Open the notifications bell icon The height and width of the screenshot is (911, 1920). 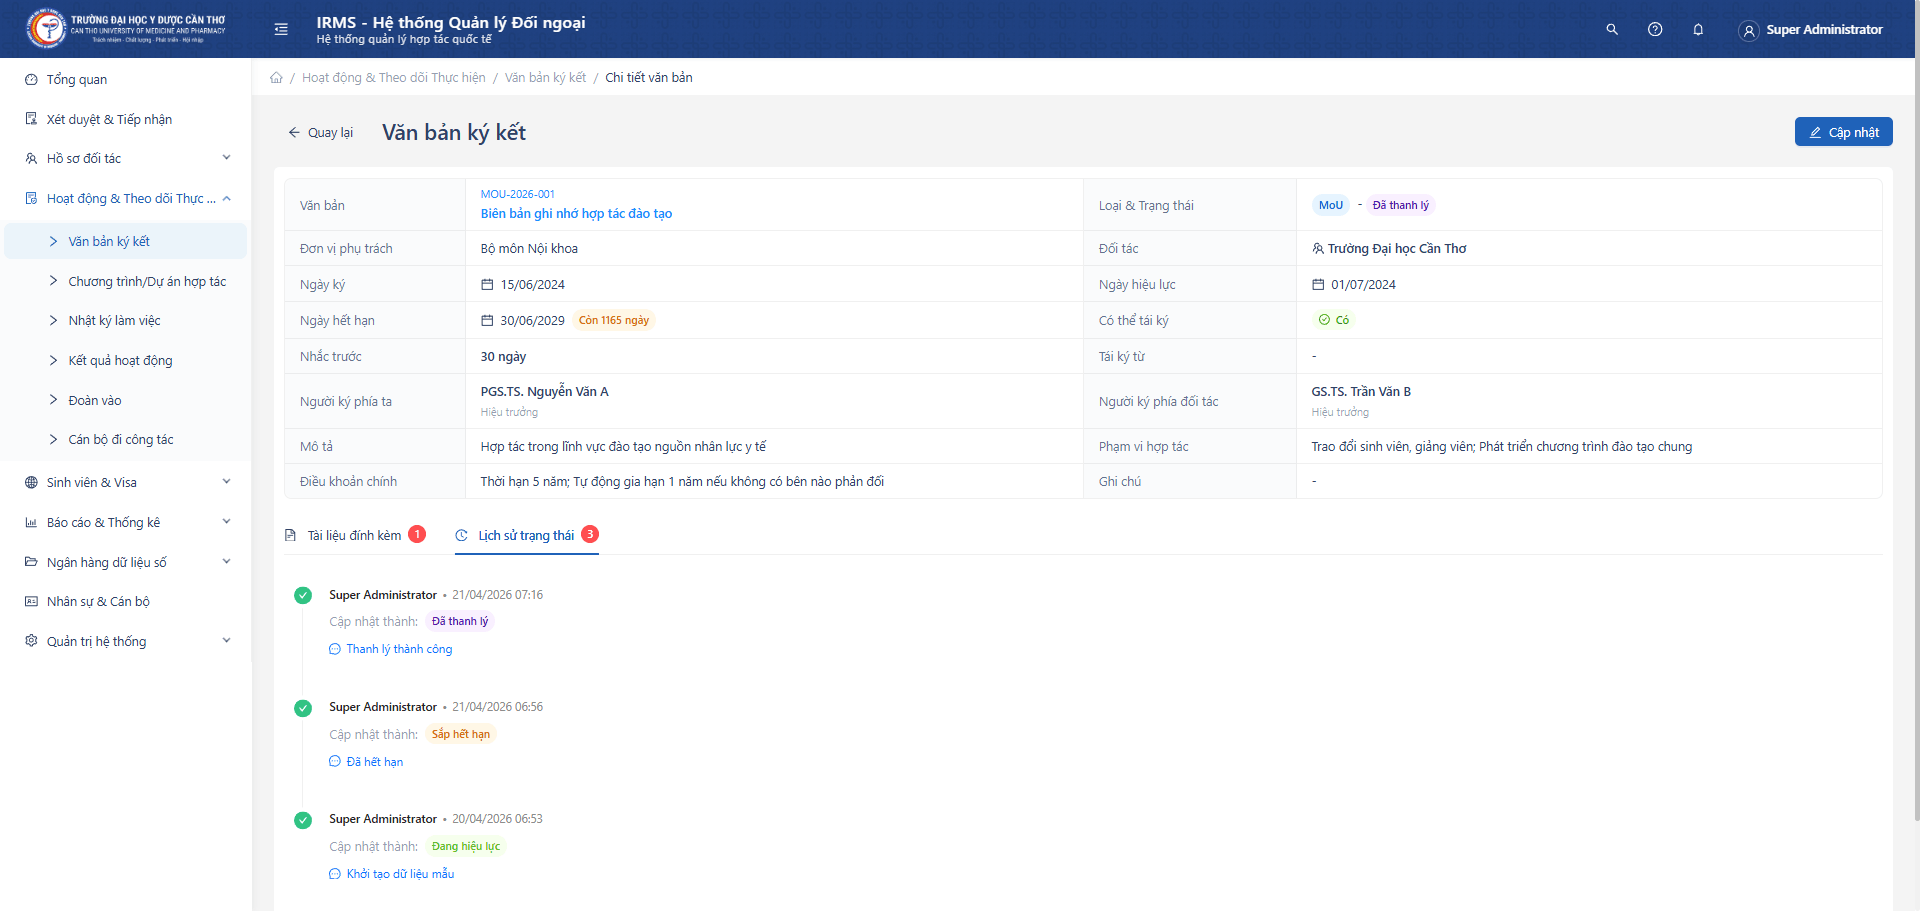click(1698, 30)
